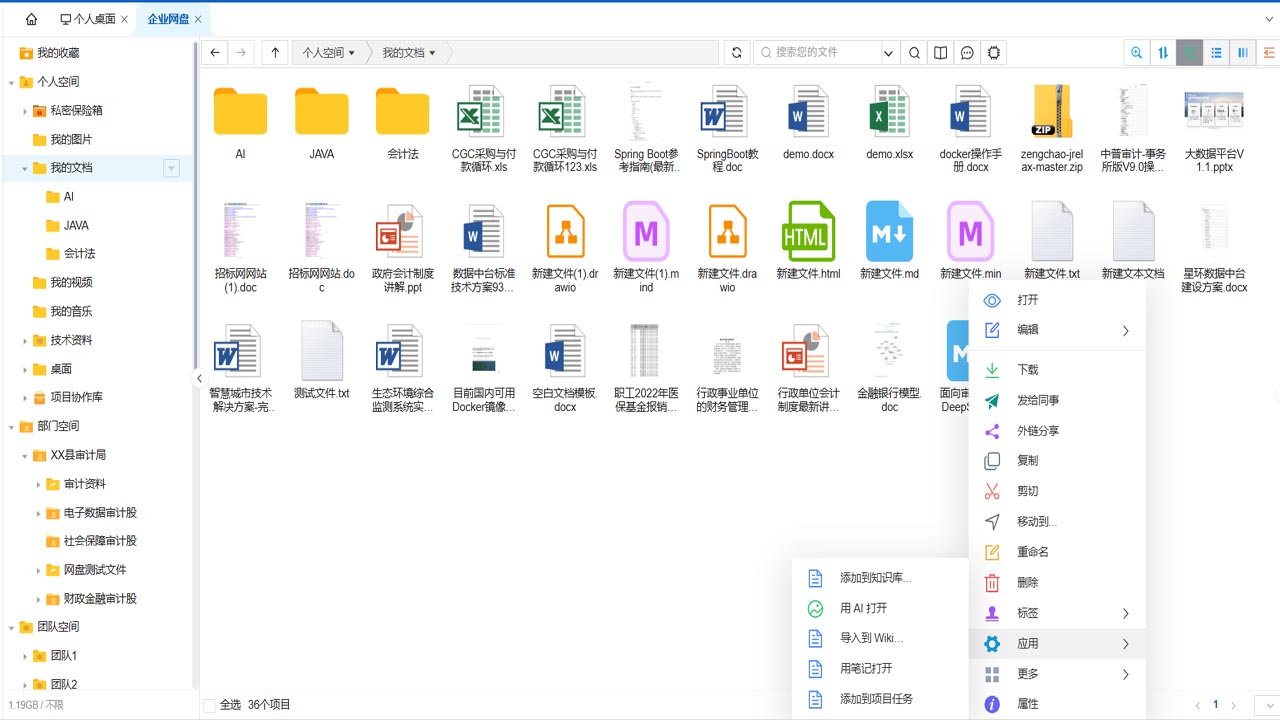Screen dimensions: 1280x720
Task: Click page number 1 in the pagination
Action: [1216, 705]
